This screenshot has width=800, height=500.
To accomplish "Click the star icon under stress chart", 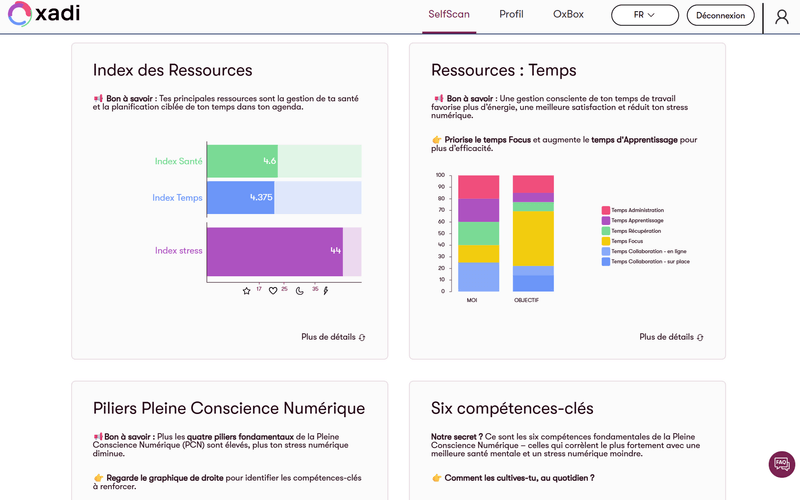I will [x=247, y=291].
